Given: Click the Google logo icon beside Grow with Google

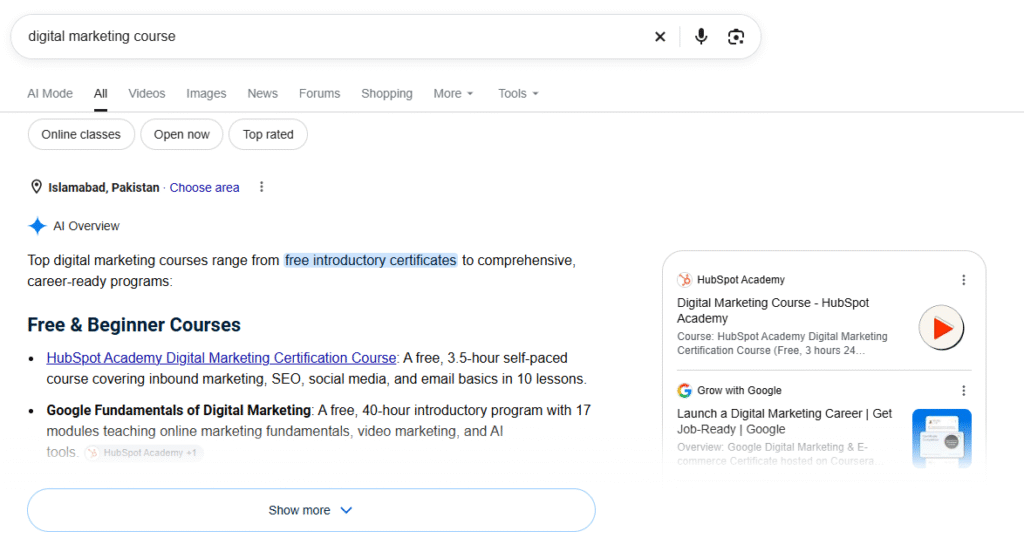Looking at the screenshot, I should (684, 390).
